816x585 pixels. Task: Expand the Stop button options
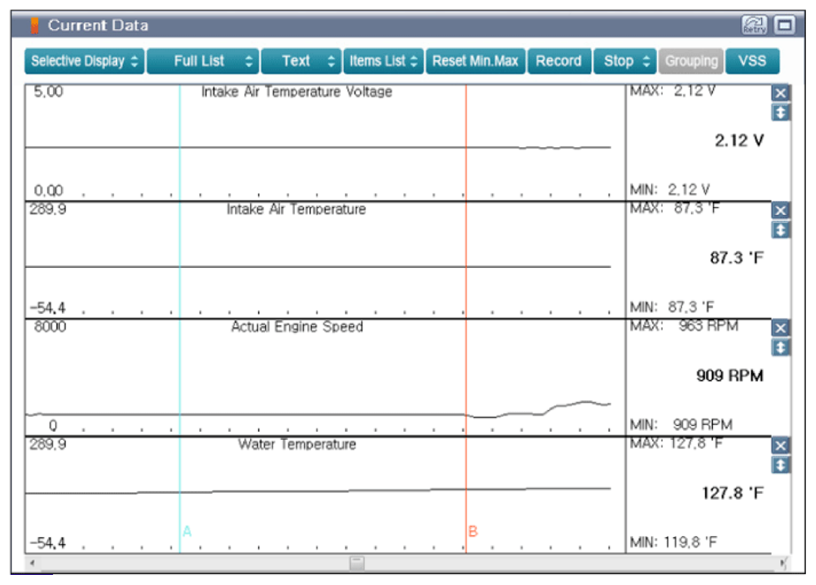[626, 61]
